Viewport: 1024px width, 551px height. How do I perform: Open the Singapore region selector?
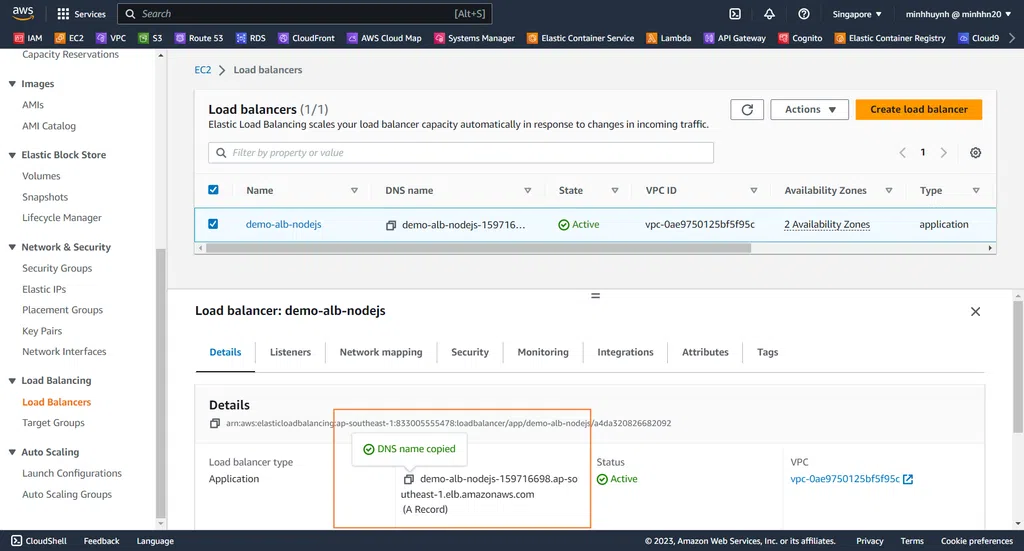857,14
